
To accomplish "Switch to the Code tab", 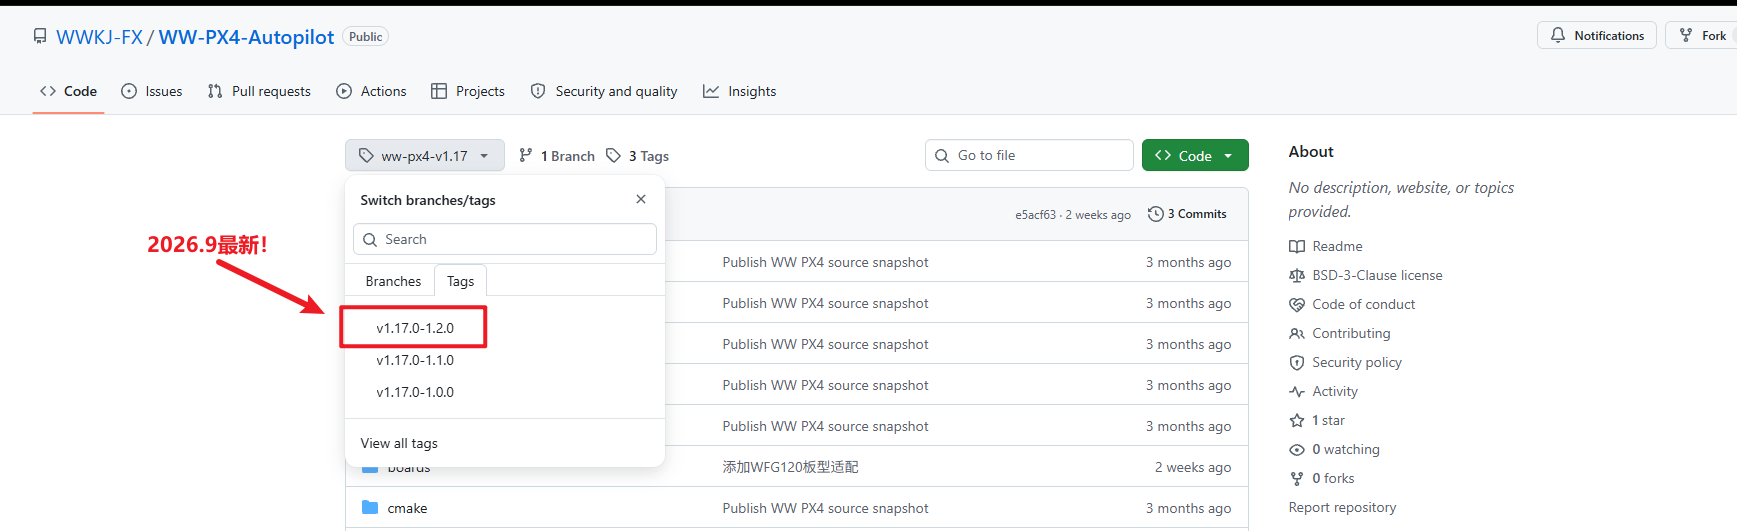I will 68,91.
